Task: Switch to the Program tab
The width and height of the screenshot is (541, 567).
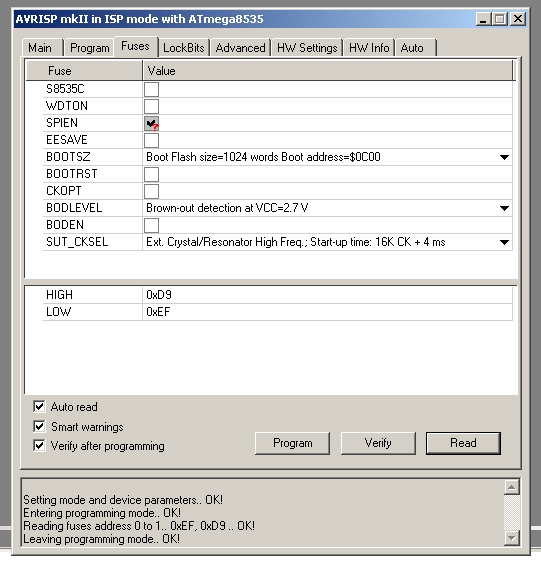Action: coord(89,48)
